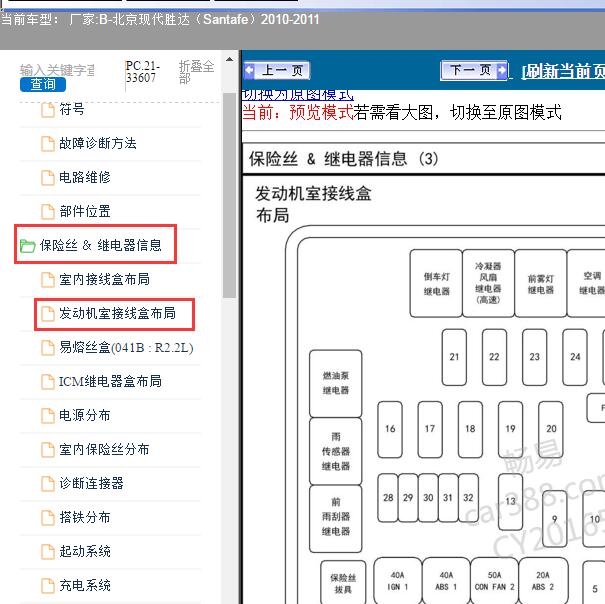Open the 充电系统 tree item

point(85,585)
